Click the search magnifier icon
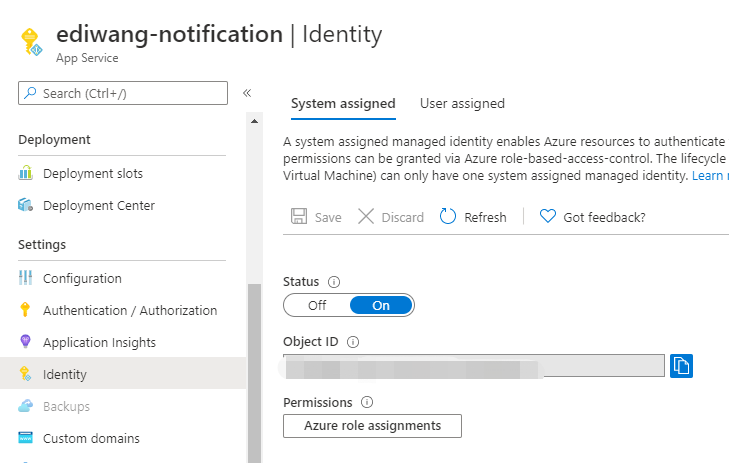The image size is (729, 463). tap(30, 93)
